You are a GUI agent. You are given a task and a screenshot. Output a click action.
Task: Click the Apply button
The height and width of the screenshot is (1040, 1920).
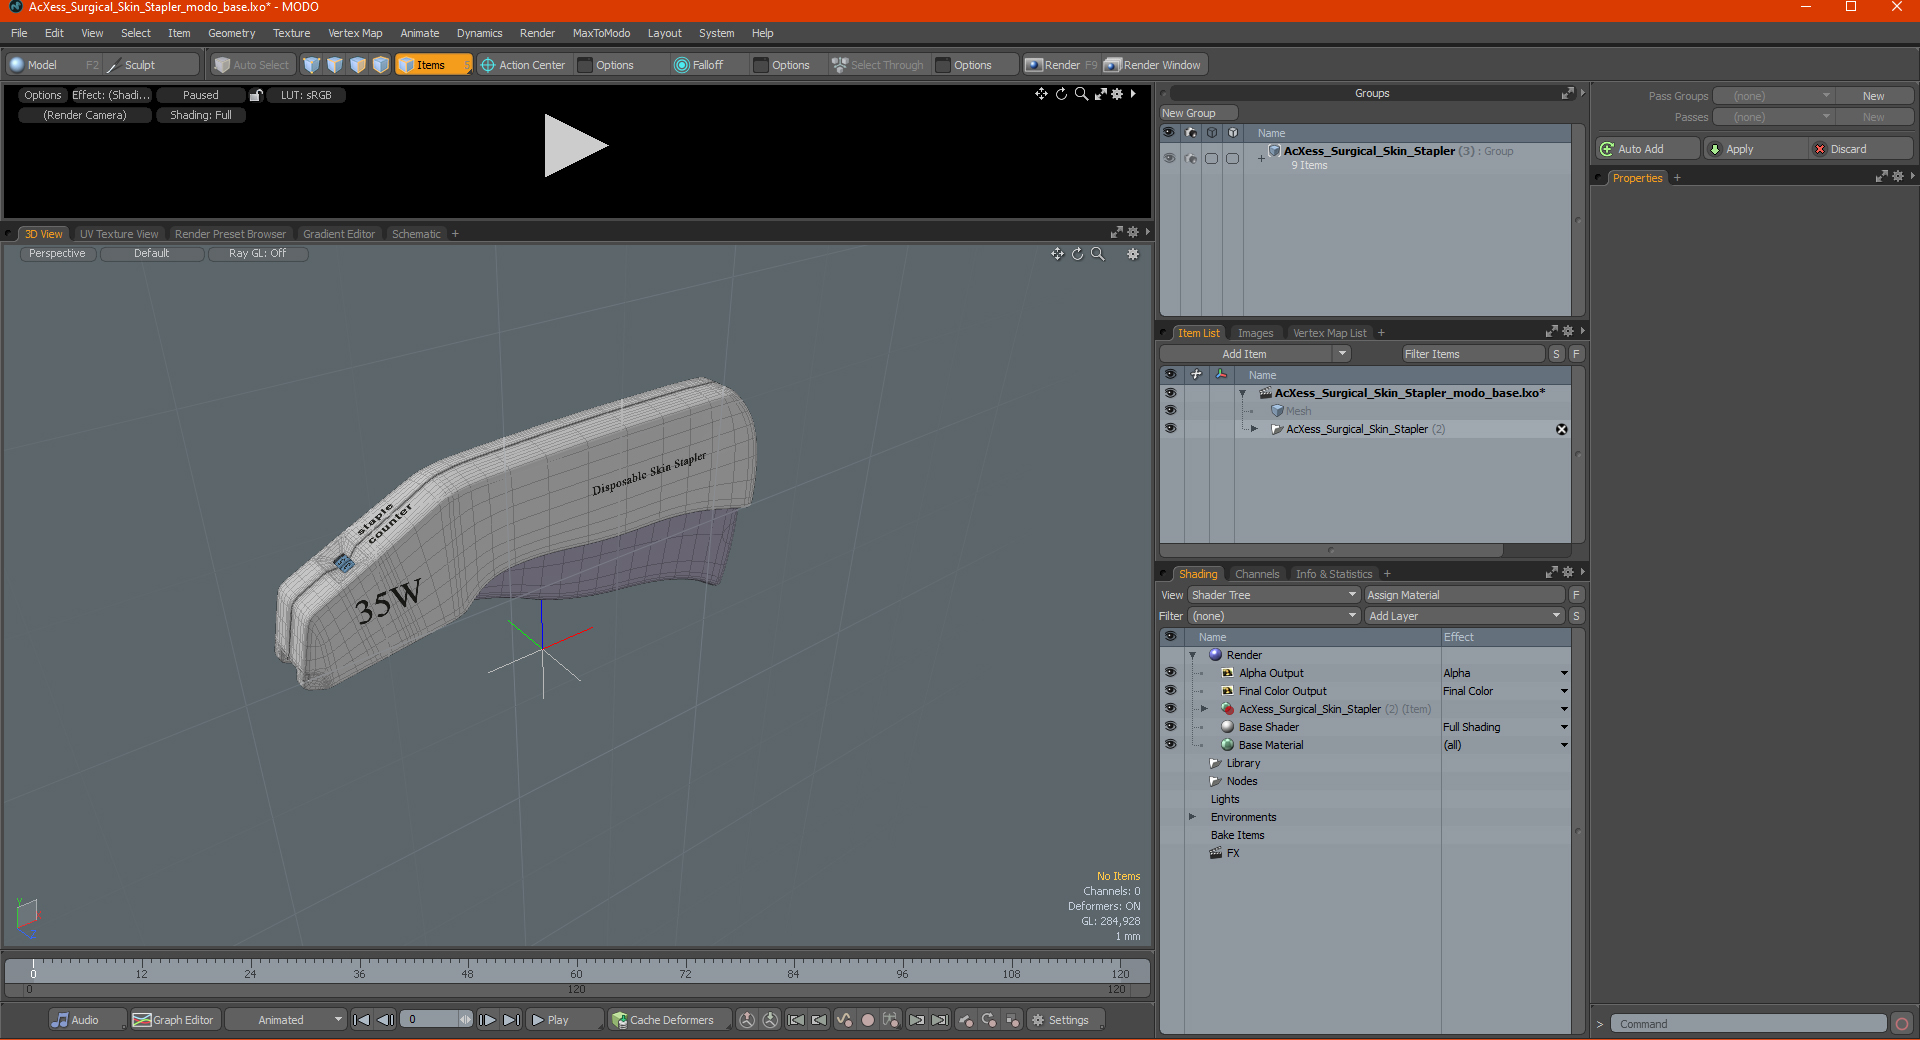tap(1756, 149)
